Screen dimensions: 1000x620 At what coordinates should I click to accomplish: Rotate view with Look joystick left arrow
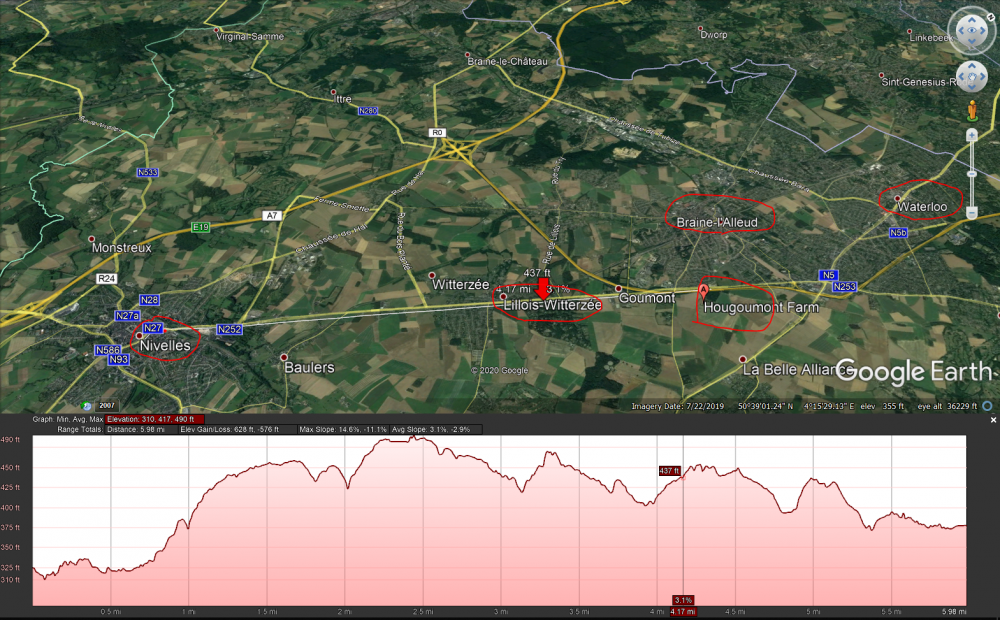click(960, 31)
